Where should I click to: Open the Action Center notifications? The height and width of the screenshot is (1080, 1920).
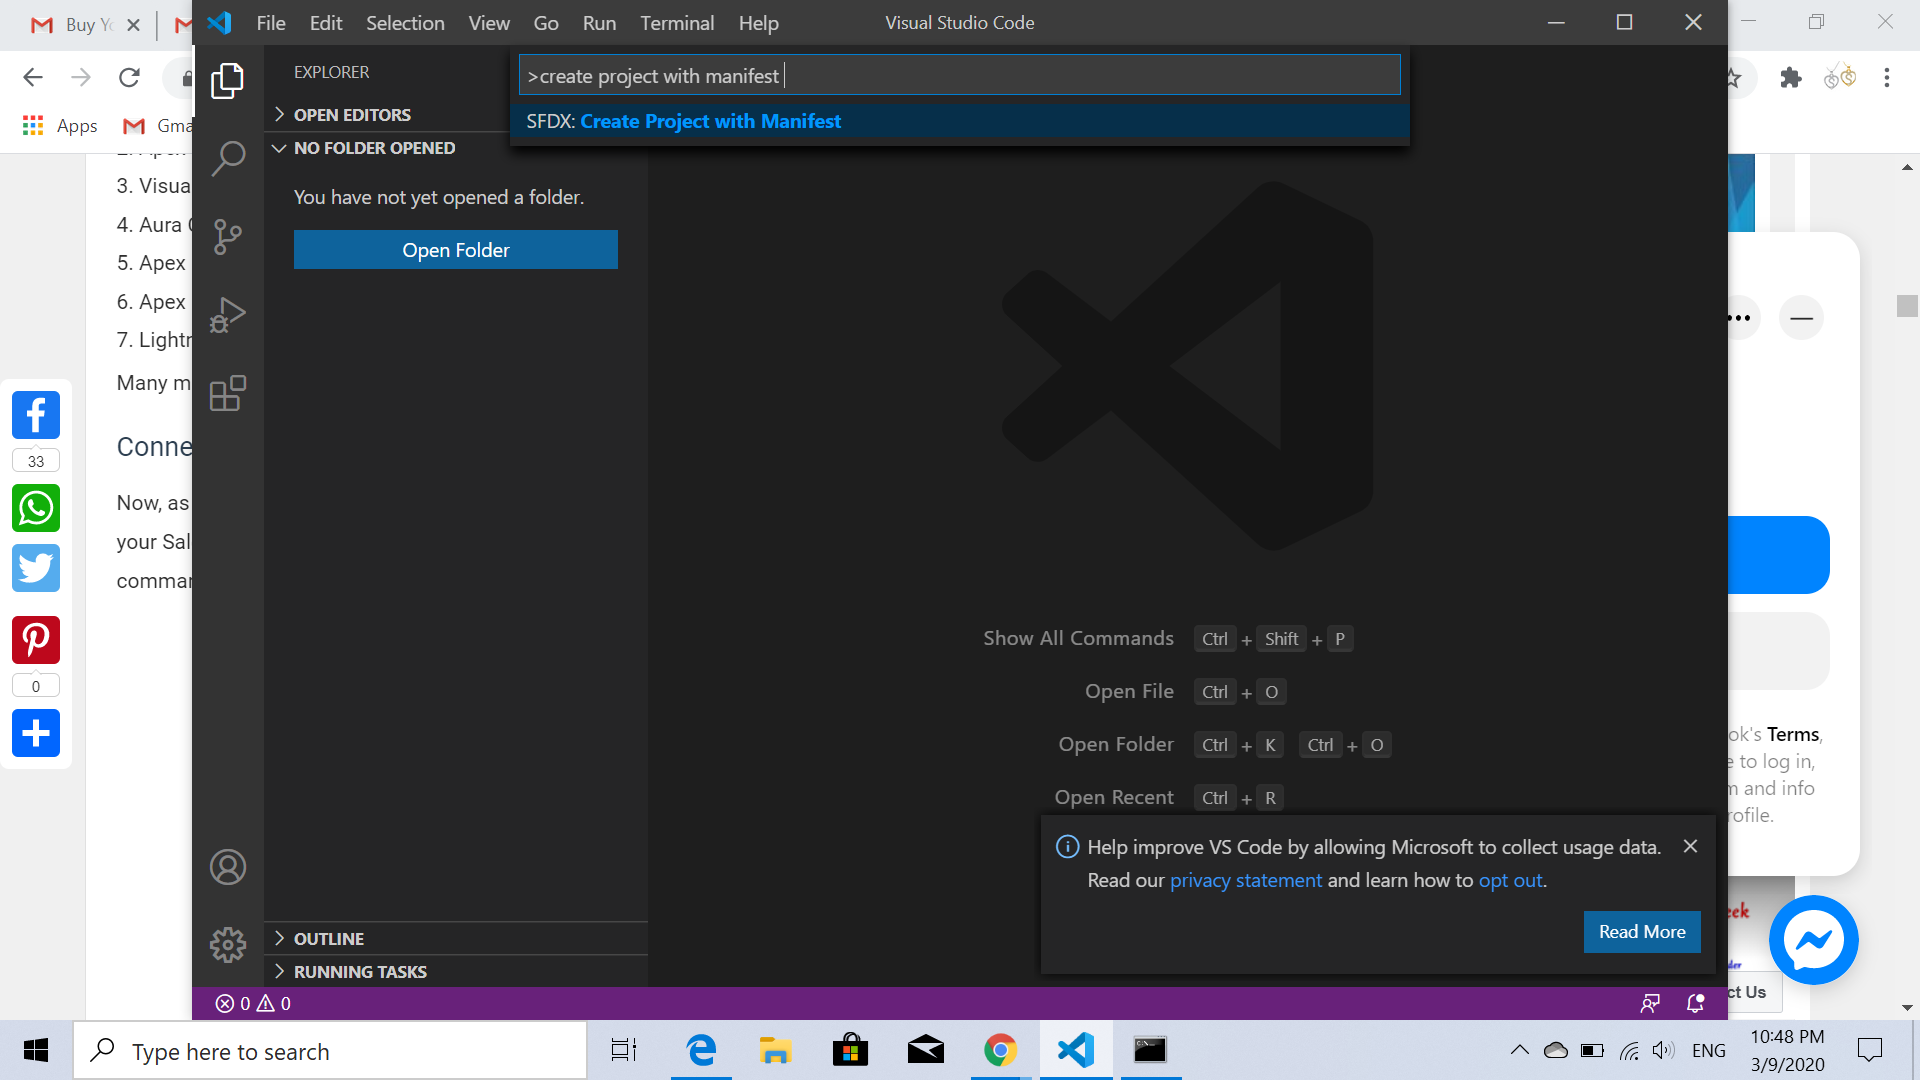(x=1869, y=1050)
